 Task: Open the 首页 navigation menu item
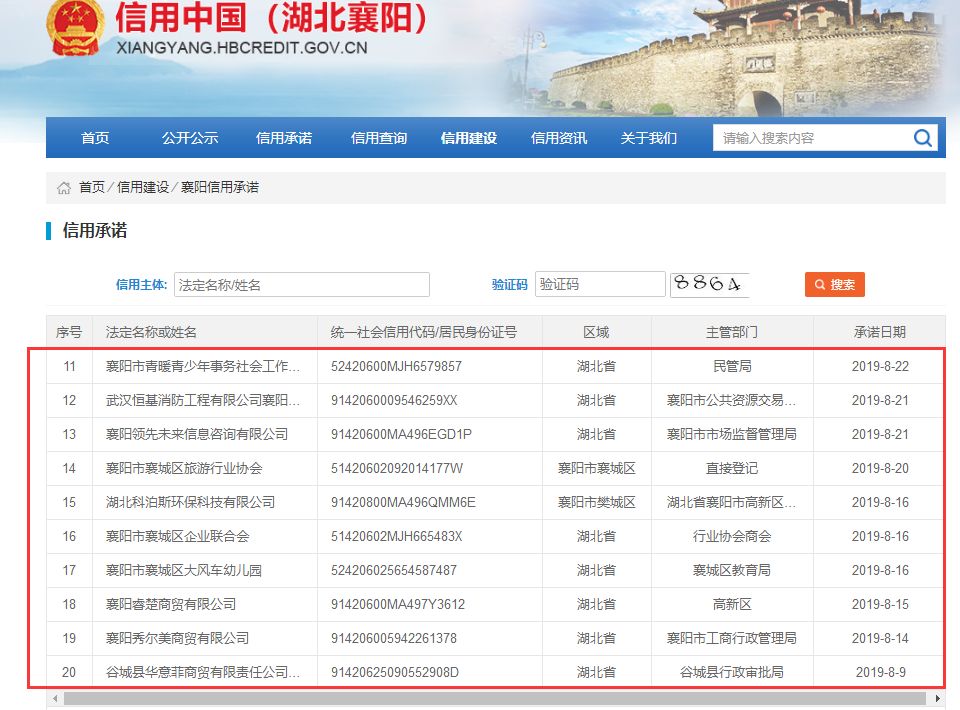[95, 138]
